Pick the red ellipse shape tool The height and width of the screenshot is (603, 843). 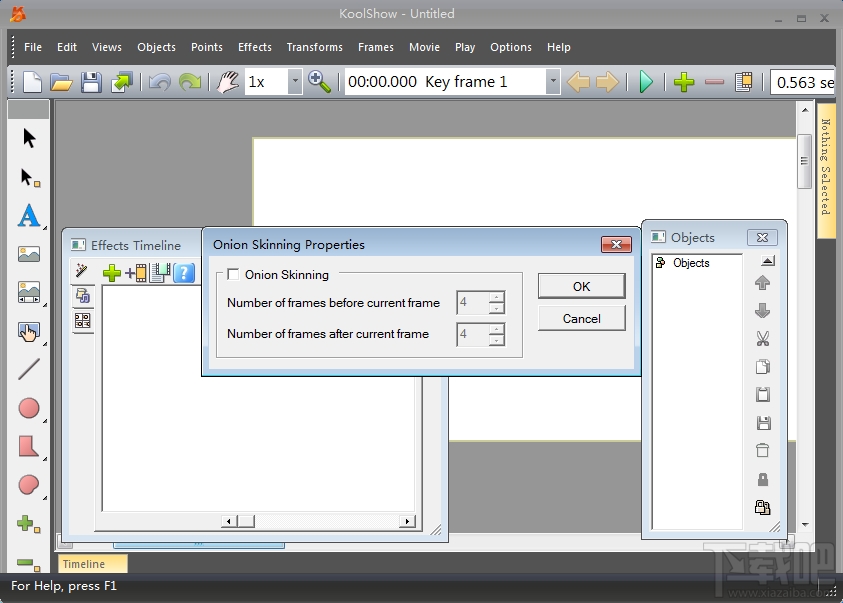(x=29, y=408)
